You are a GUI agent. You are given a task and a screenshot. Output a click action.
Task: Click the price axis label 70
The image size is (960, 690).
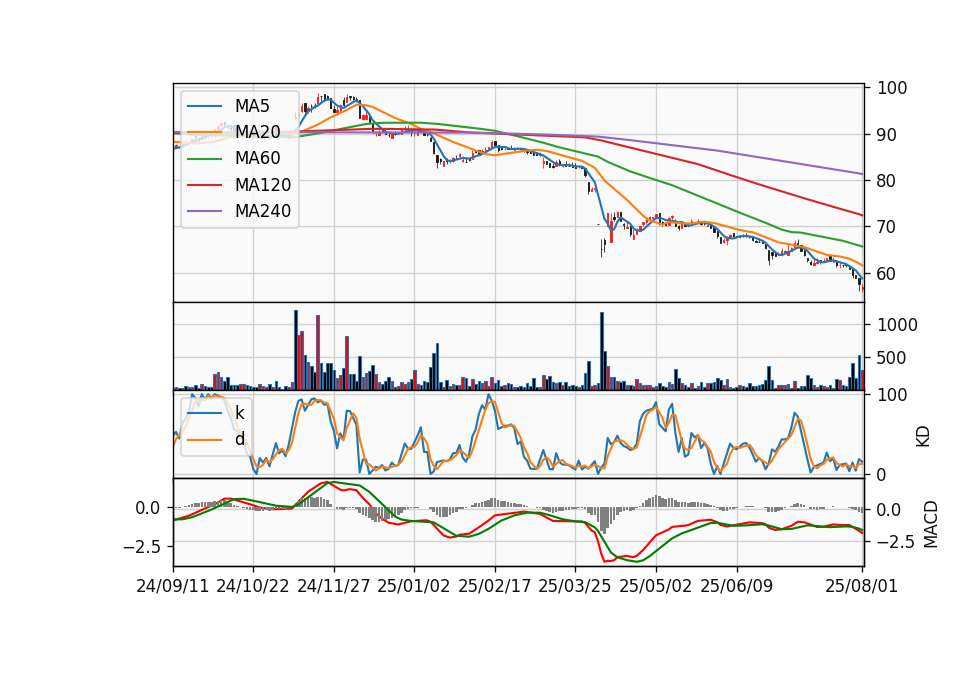pos(887,227)
